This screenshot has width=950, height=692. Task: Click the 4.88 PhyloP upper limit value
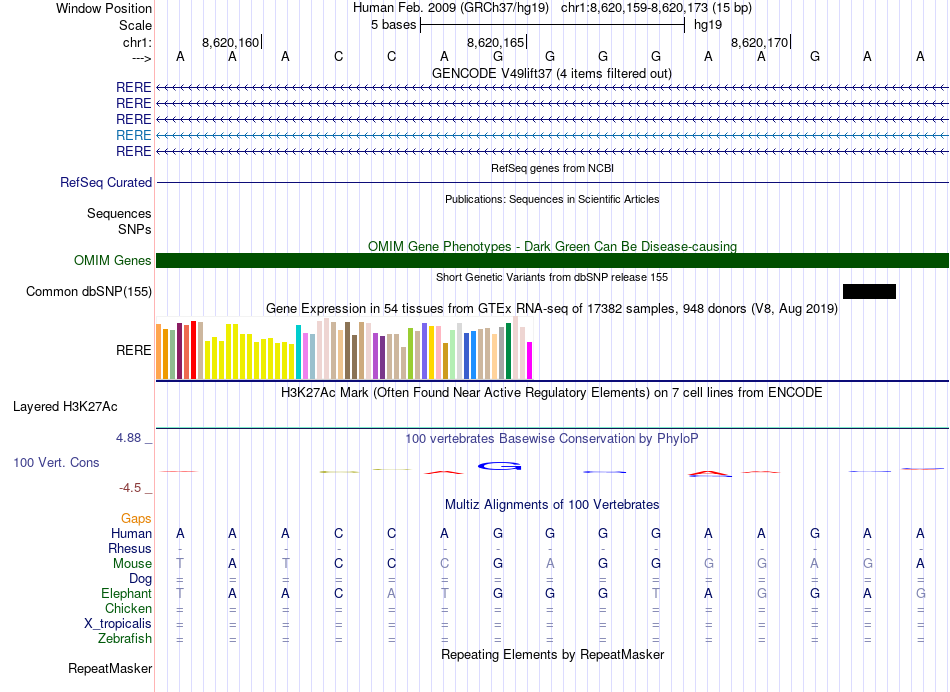click(128, 437)
